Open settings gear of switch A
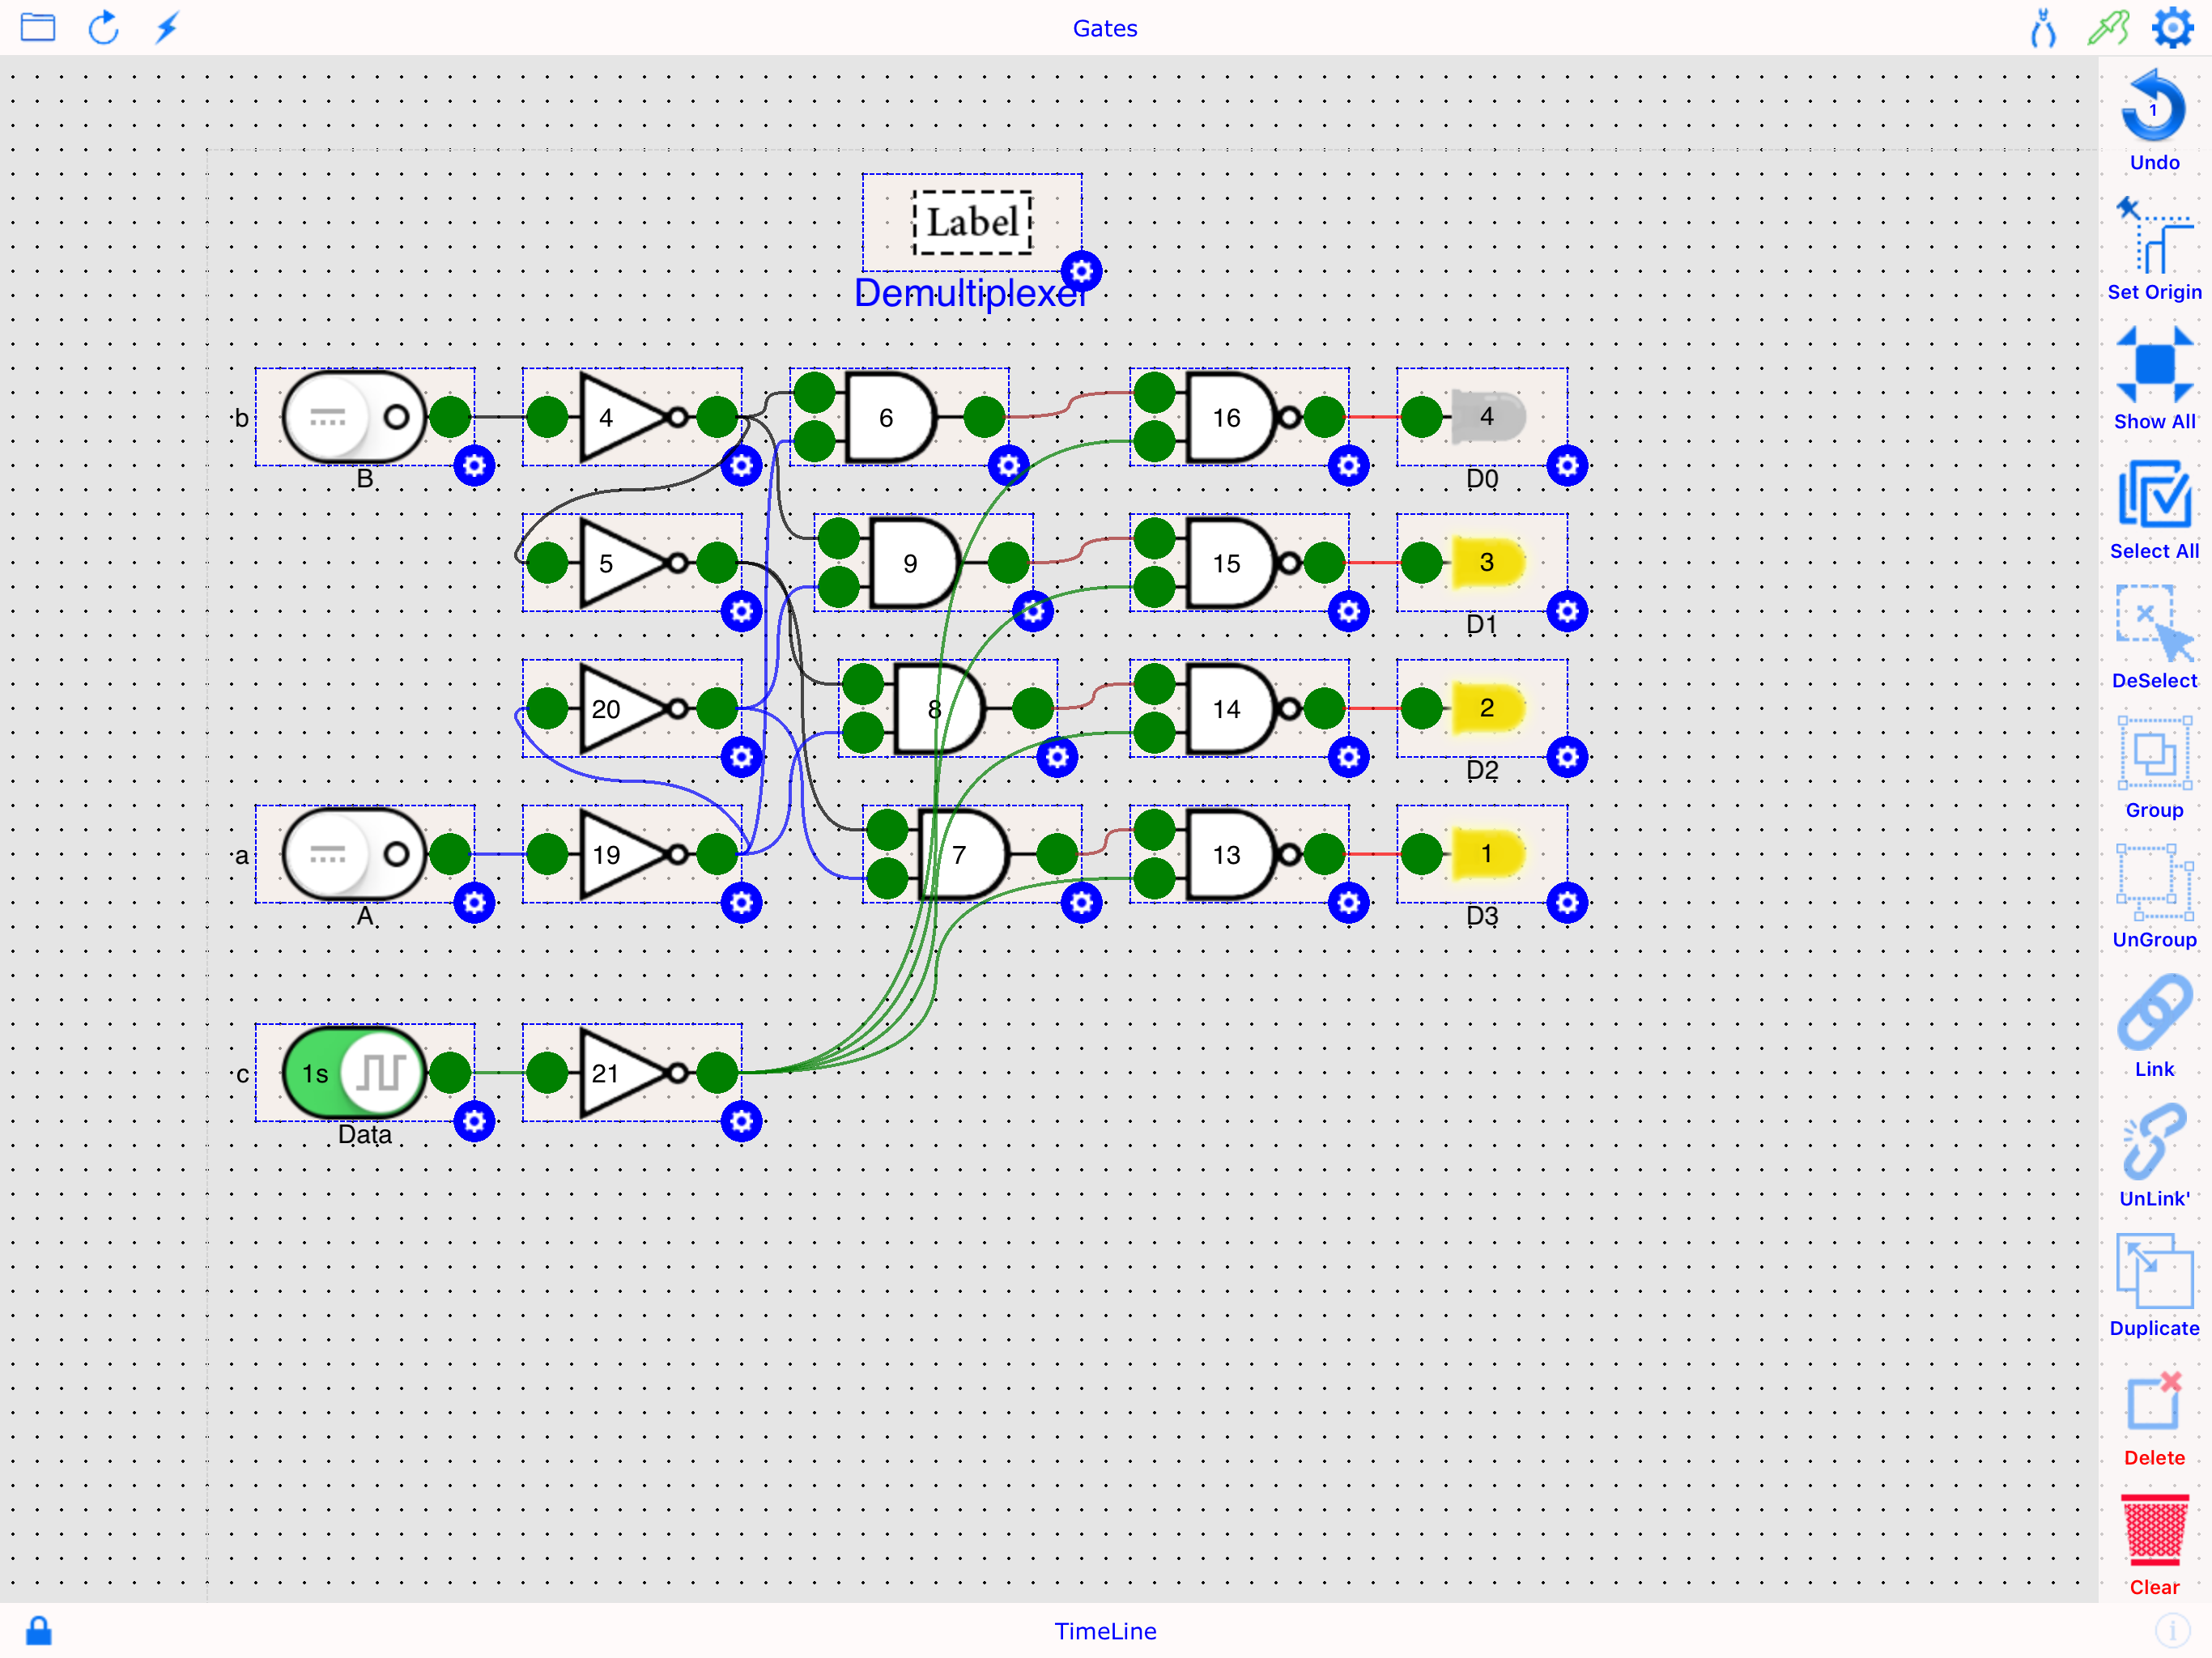Screen dimensions: 2212x1658 click(474, 903)
